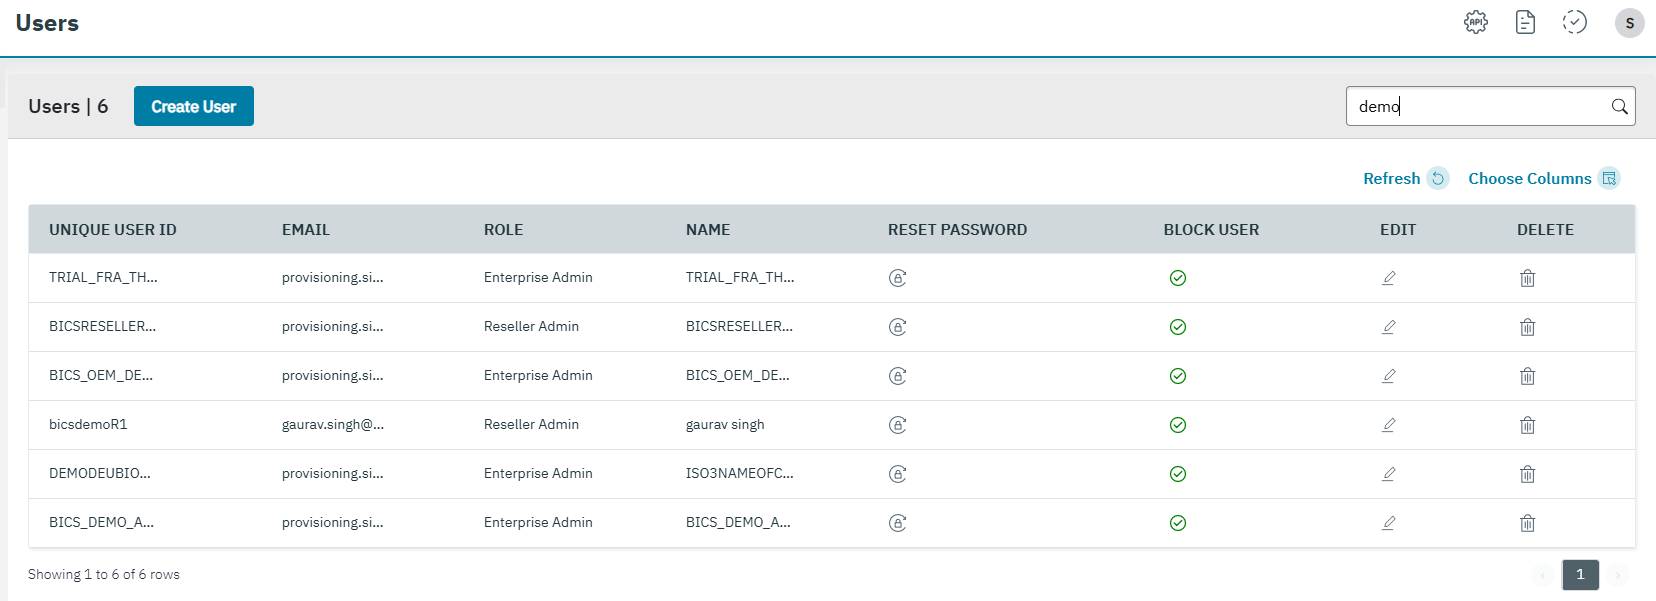Delete the BICS_OEM_DE user
This screenshot has width=1656, height=601.
tap(1527, 376)
